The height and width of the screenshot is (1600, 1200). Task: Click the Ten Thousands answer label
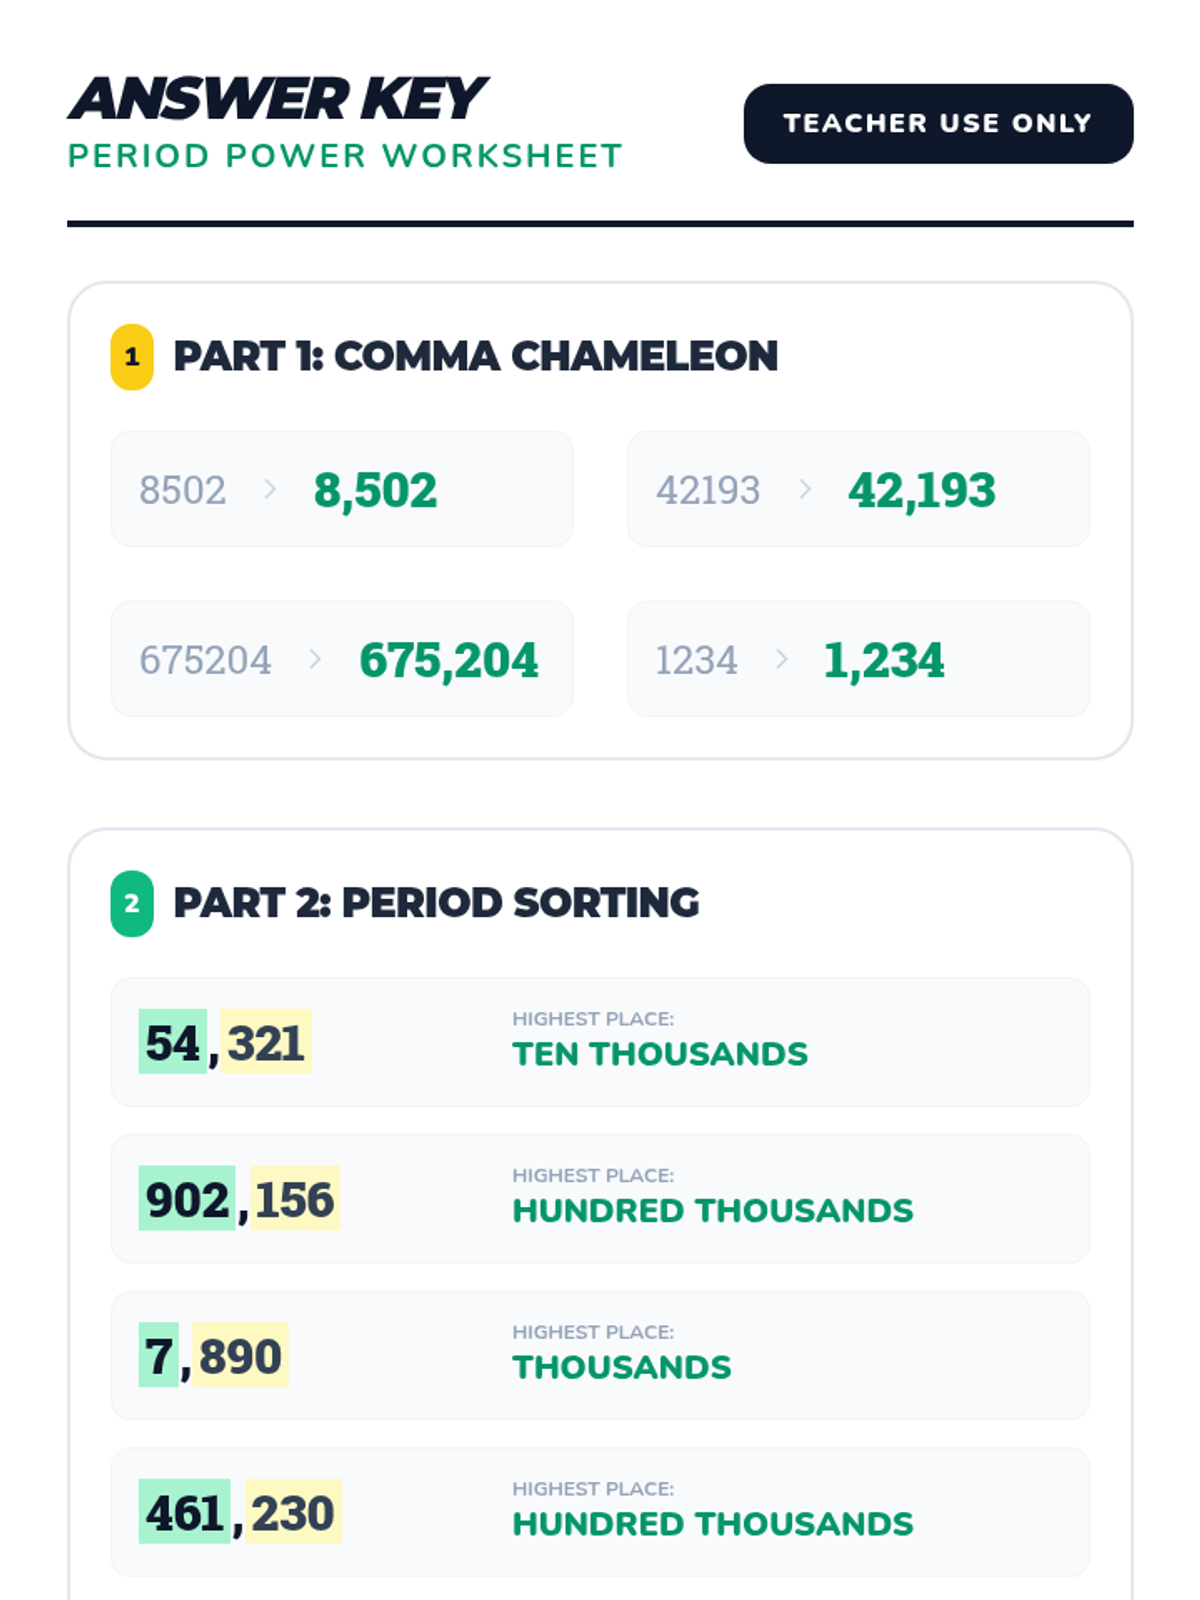(660, 1054)
